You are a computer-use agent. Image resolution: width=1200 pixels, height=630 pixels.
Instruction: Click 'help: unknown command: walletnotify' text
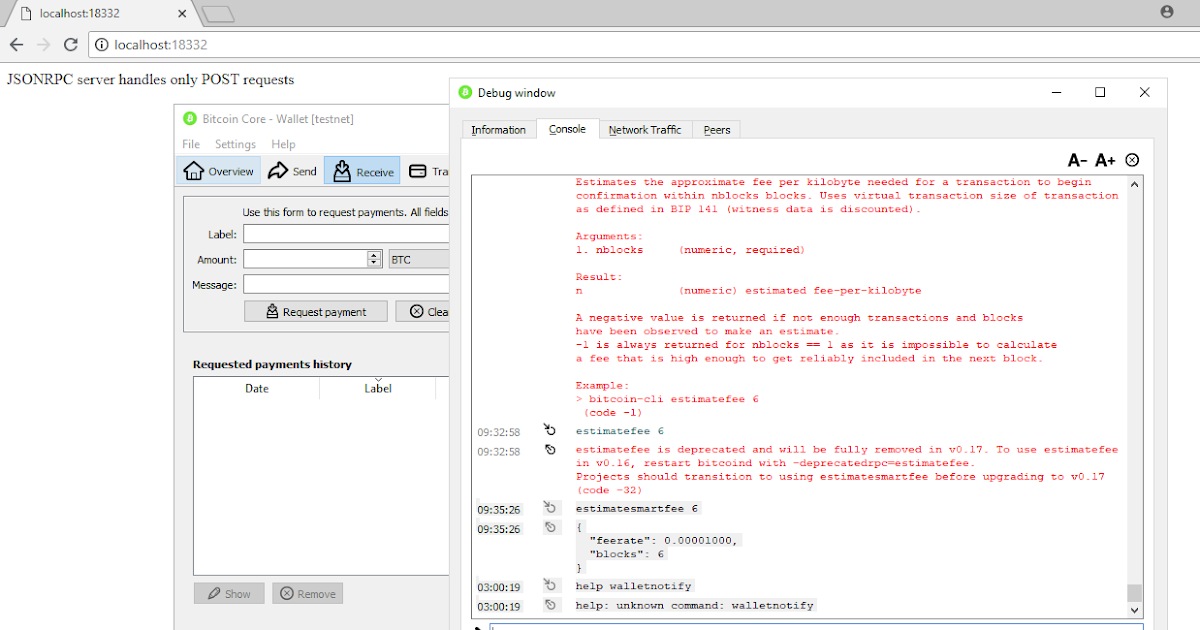coord(695,605)
